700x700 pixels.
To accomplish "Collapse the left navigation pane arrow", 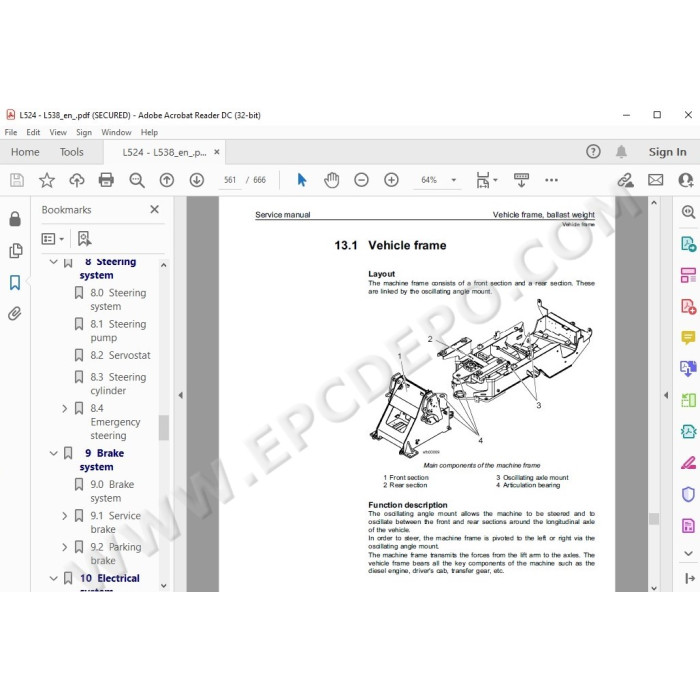I will pos(180,395).
